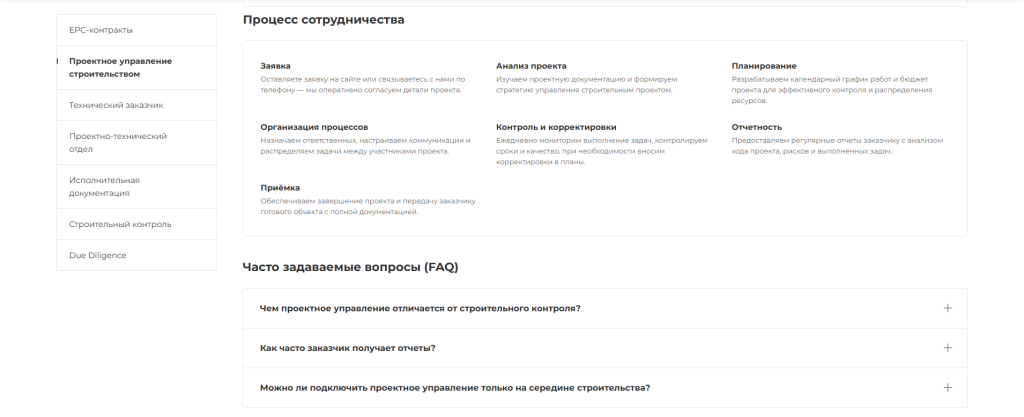Image resolution: width=1024 pixels, height=417 pixels.
Task: Choose Строительный контроль in sidebar
Action: [x=120, y=224]
